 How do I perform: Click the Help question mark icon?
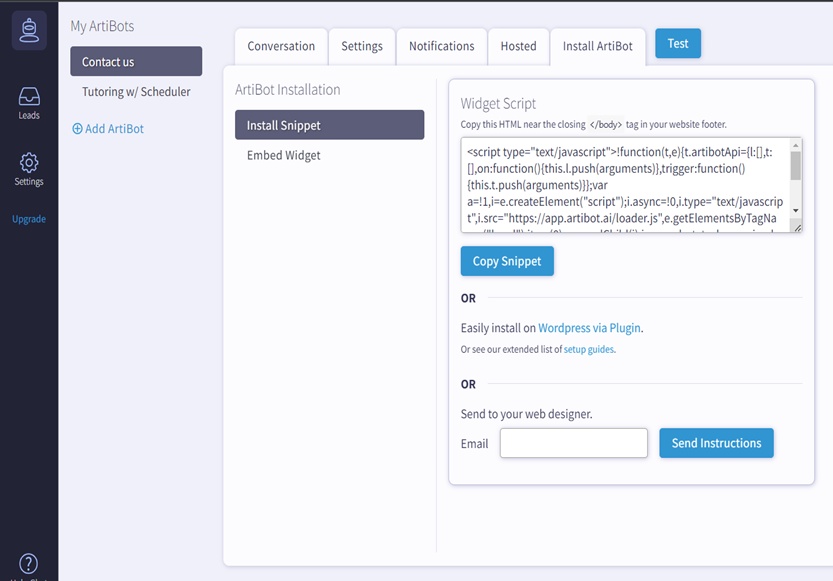tap(29, 564)
